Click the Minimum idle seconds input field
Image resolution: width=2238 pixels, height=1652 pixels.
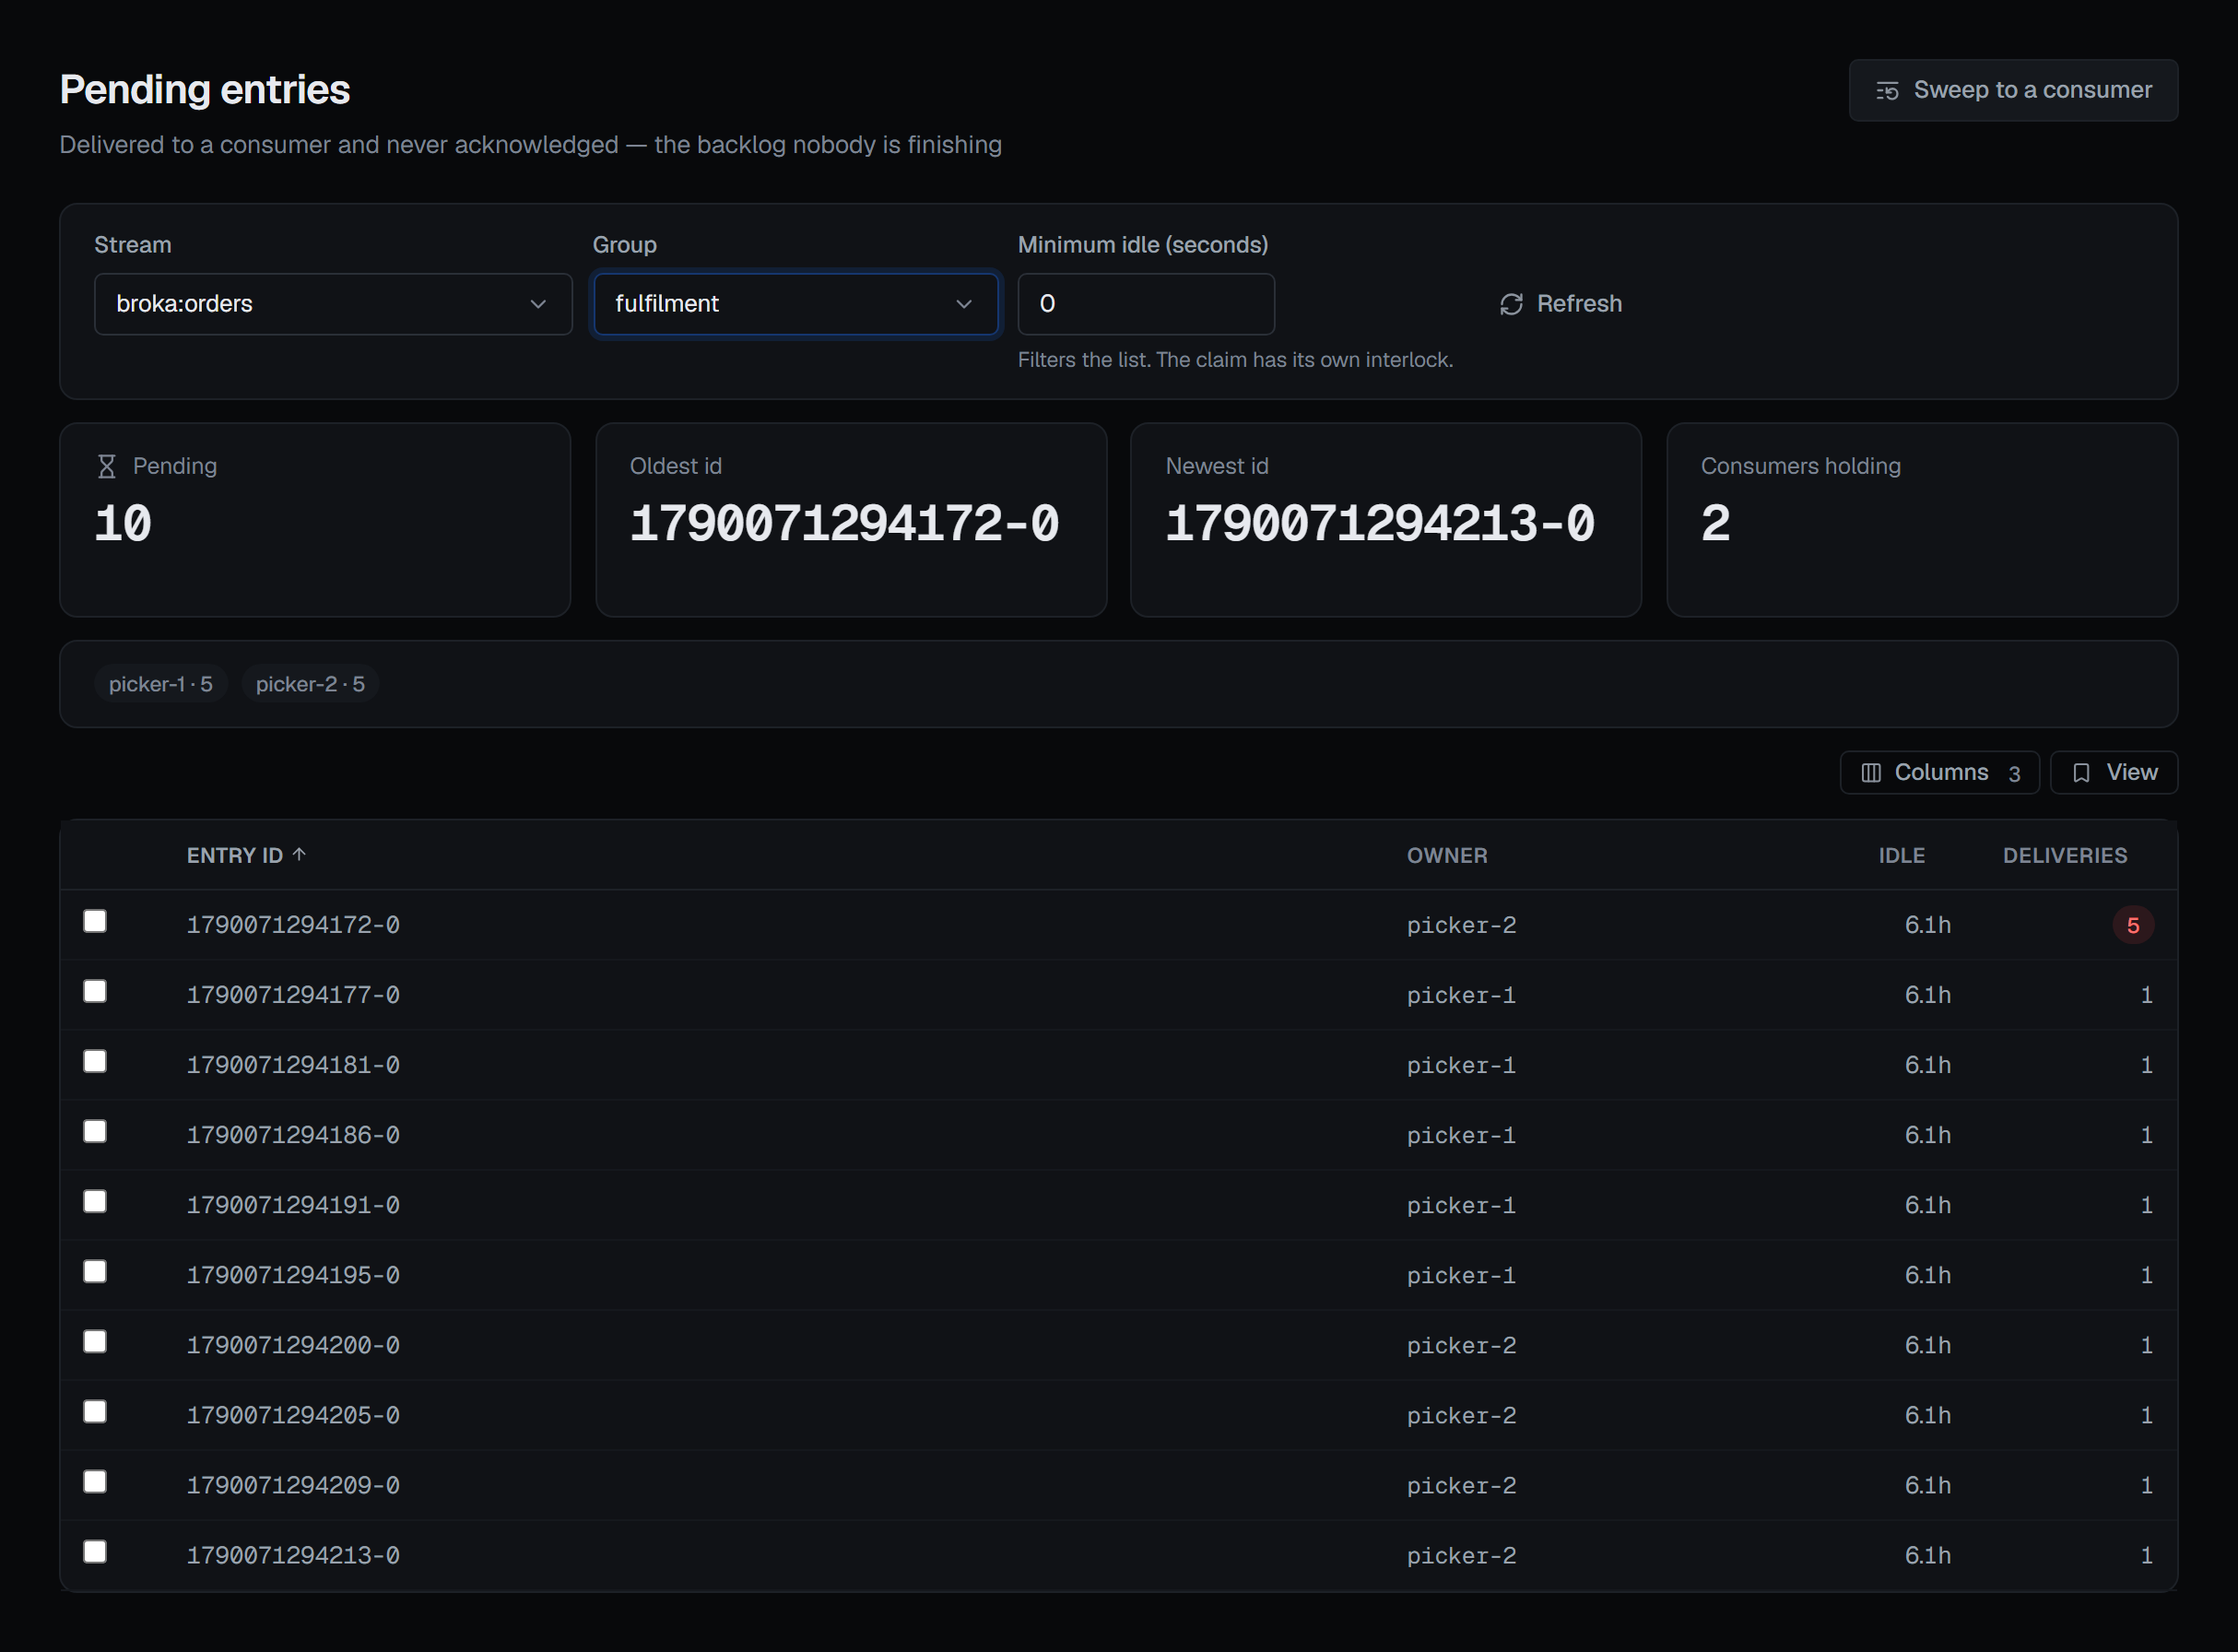1146,304
